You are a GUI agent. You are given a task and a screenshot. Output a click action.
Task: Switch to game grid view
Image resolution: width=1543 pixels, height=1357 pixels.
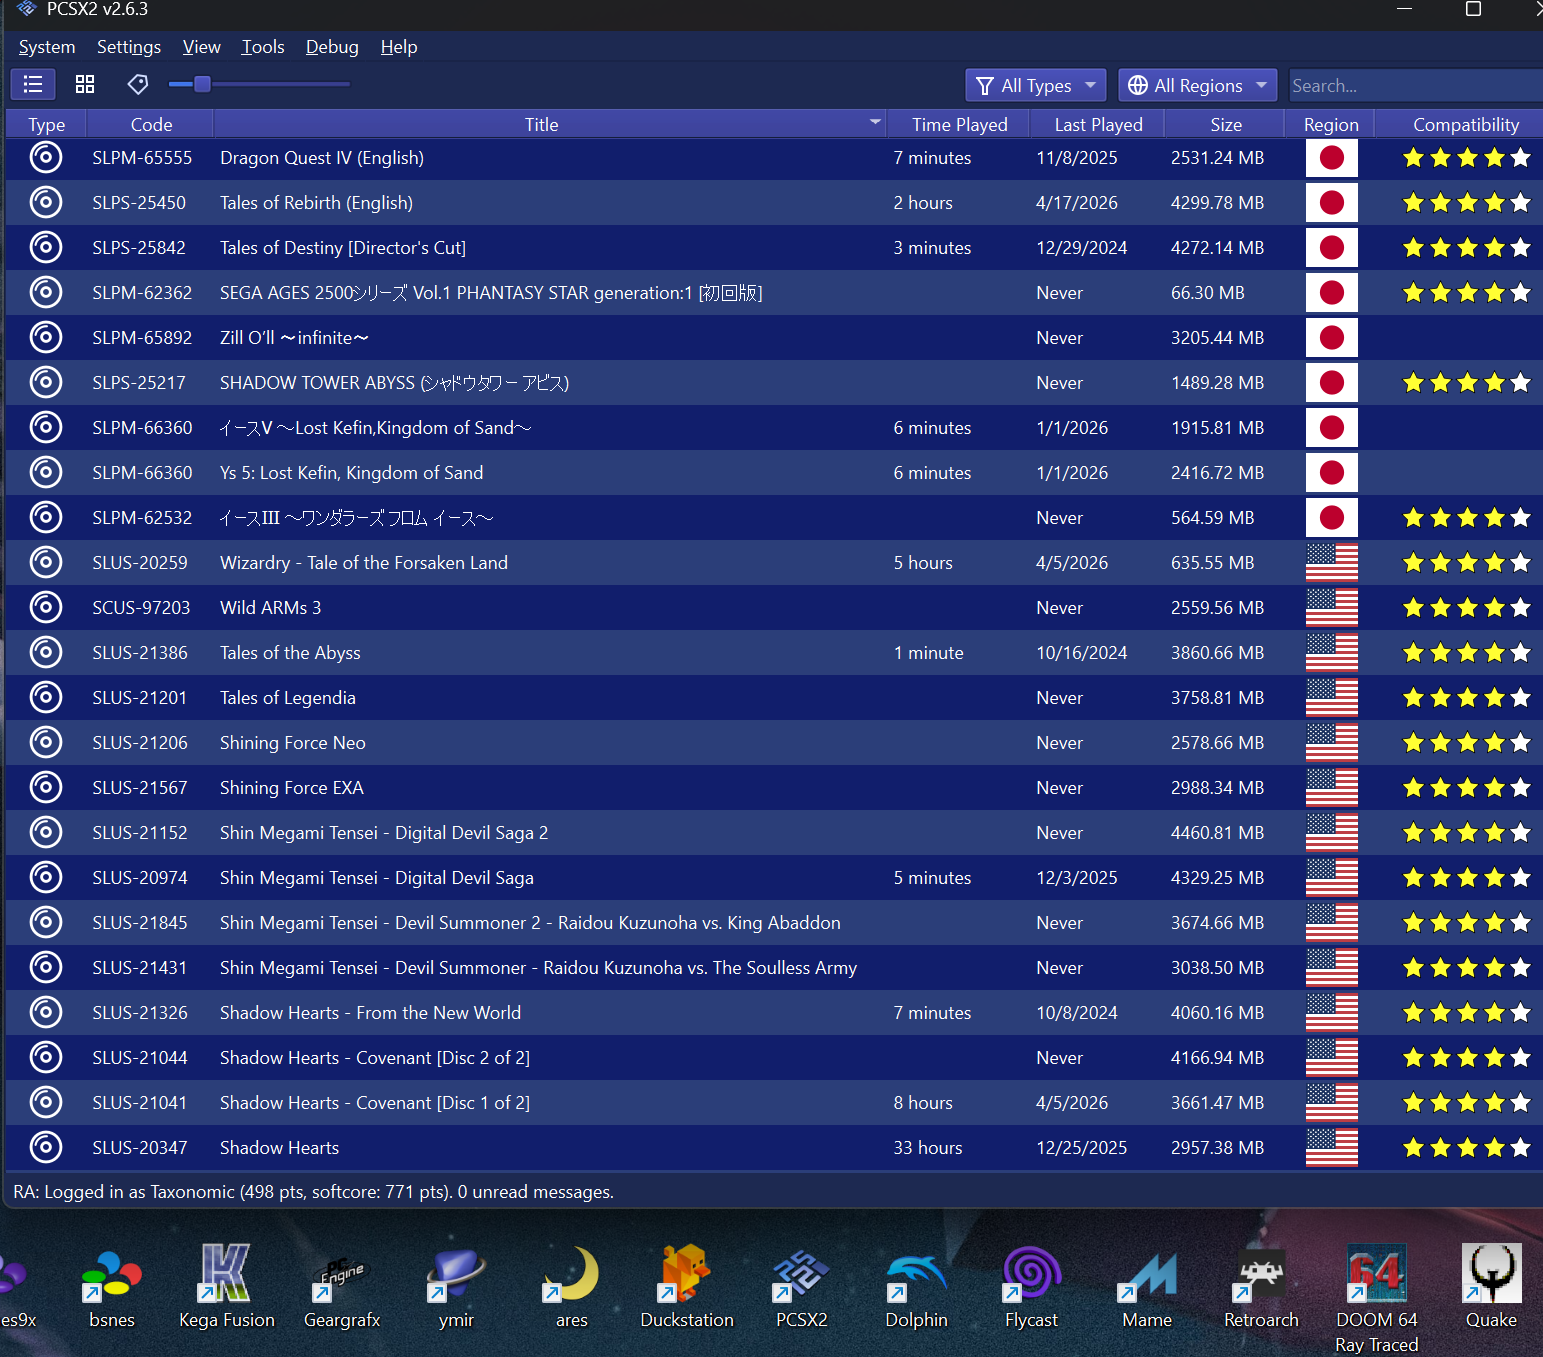(85, 85)
